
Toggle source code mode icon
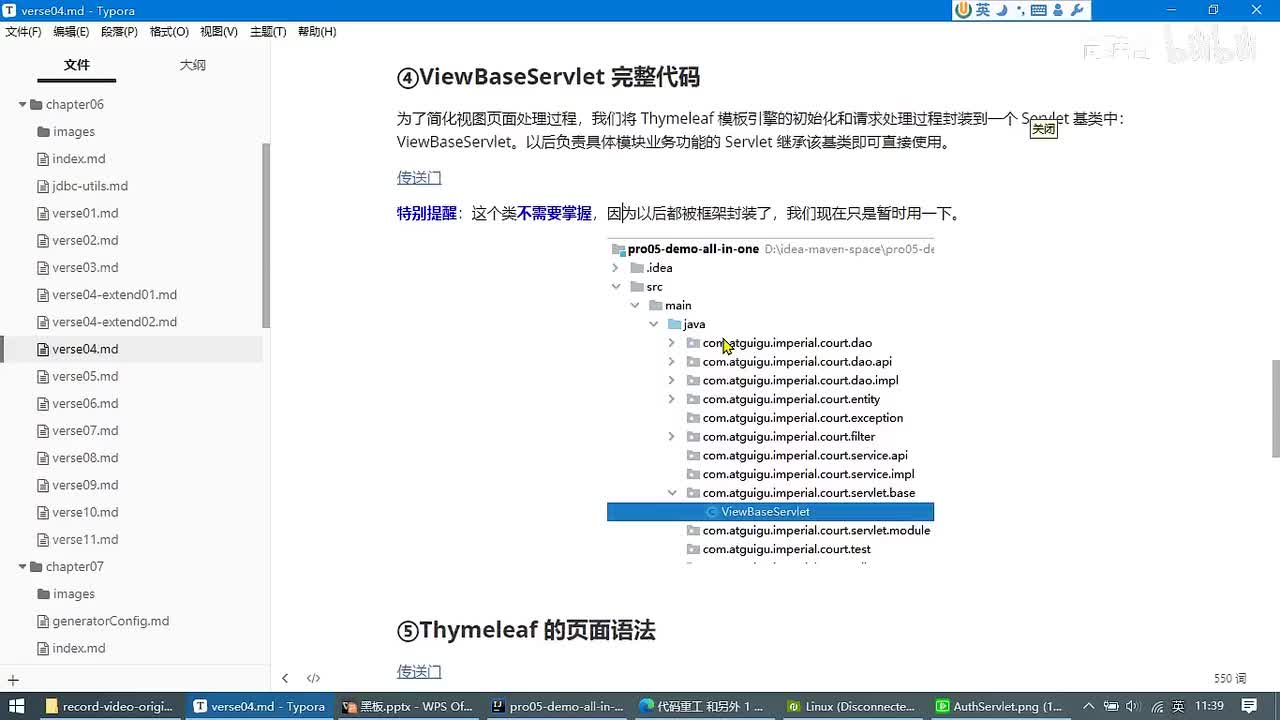313,678
